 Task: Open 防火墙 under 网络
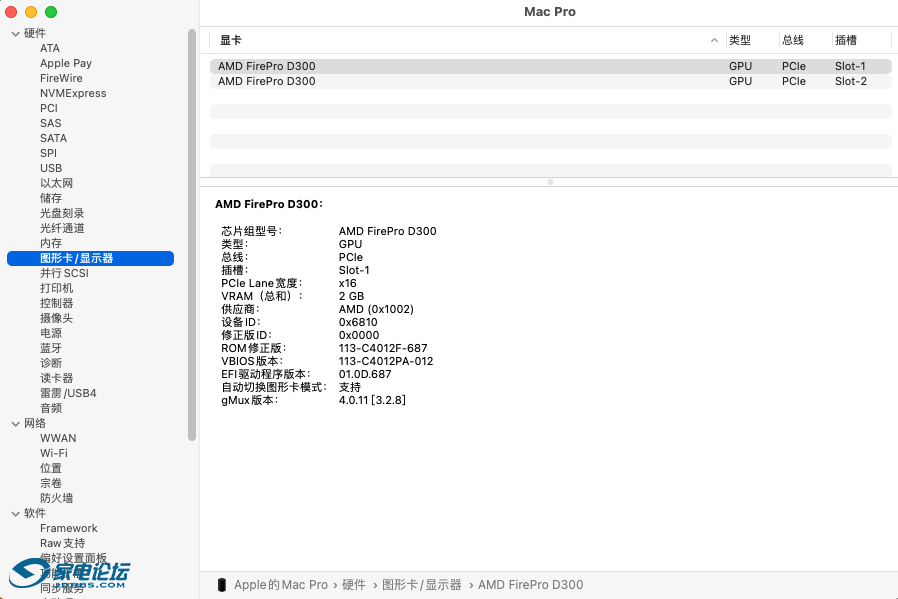pyautogui.click(x=56, y=498)
